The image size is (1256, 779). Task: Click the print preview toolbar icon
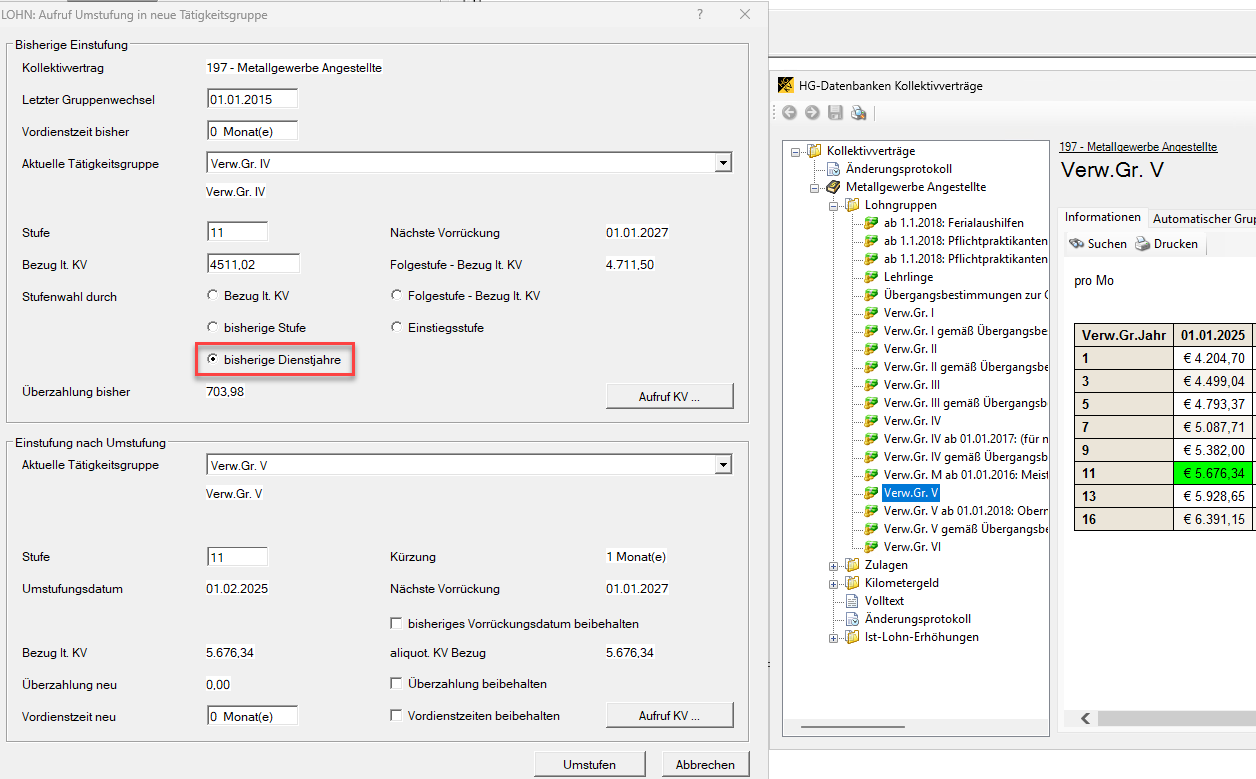coord(858,113)
